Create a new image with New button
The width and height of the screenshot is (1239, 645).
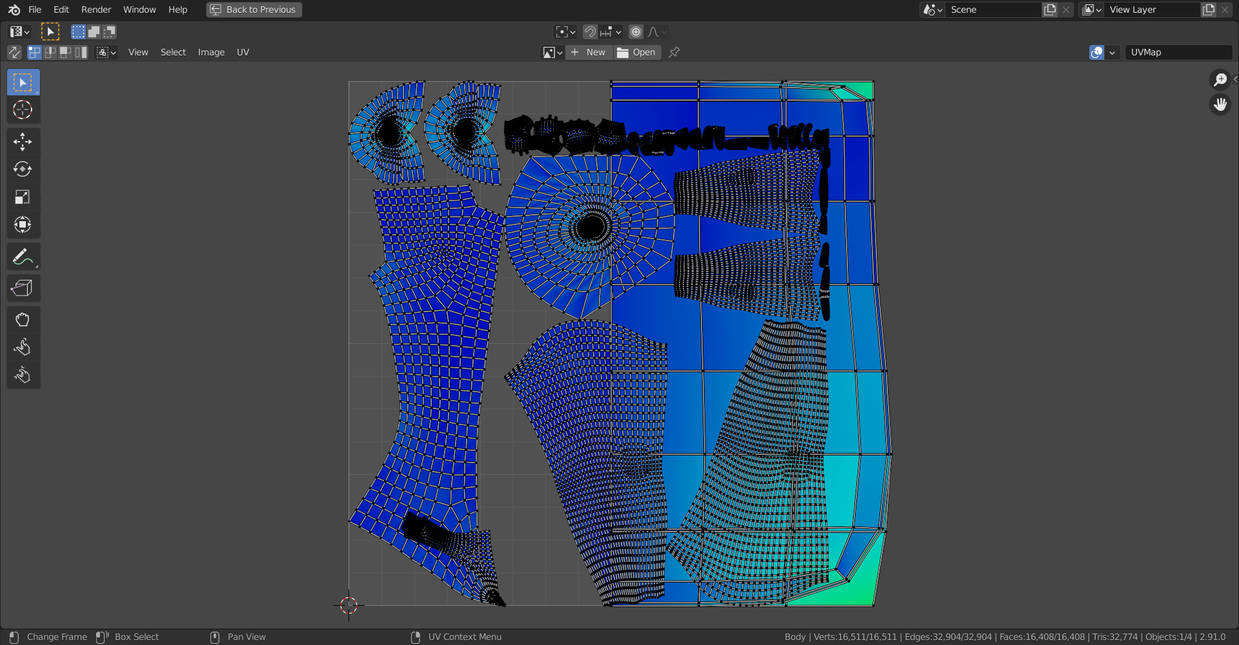pyautogui.click(x=588, y=52)
